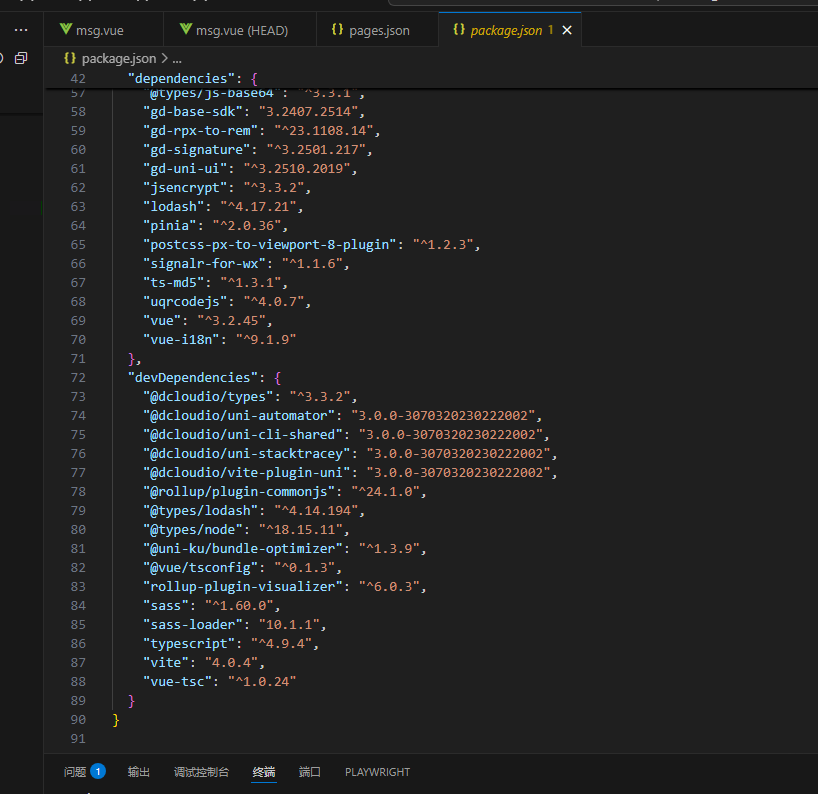Click the Vue logo icon on the msg.vue tab
The width and height of the screenshot is (818, 794).
(66, 30)
